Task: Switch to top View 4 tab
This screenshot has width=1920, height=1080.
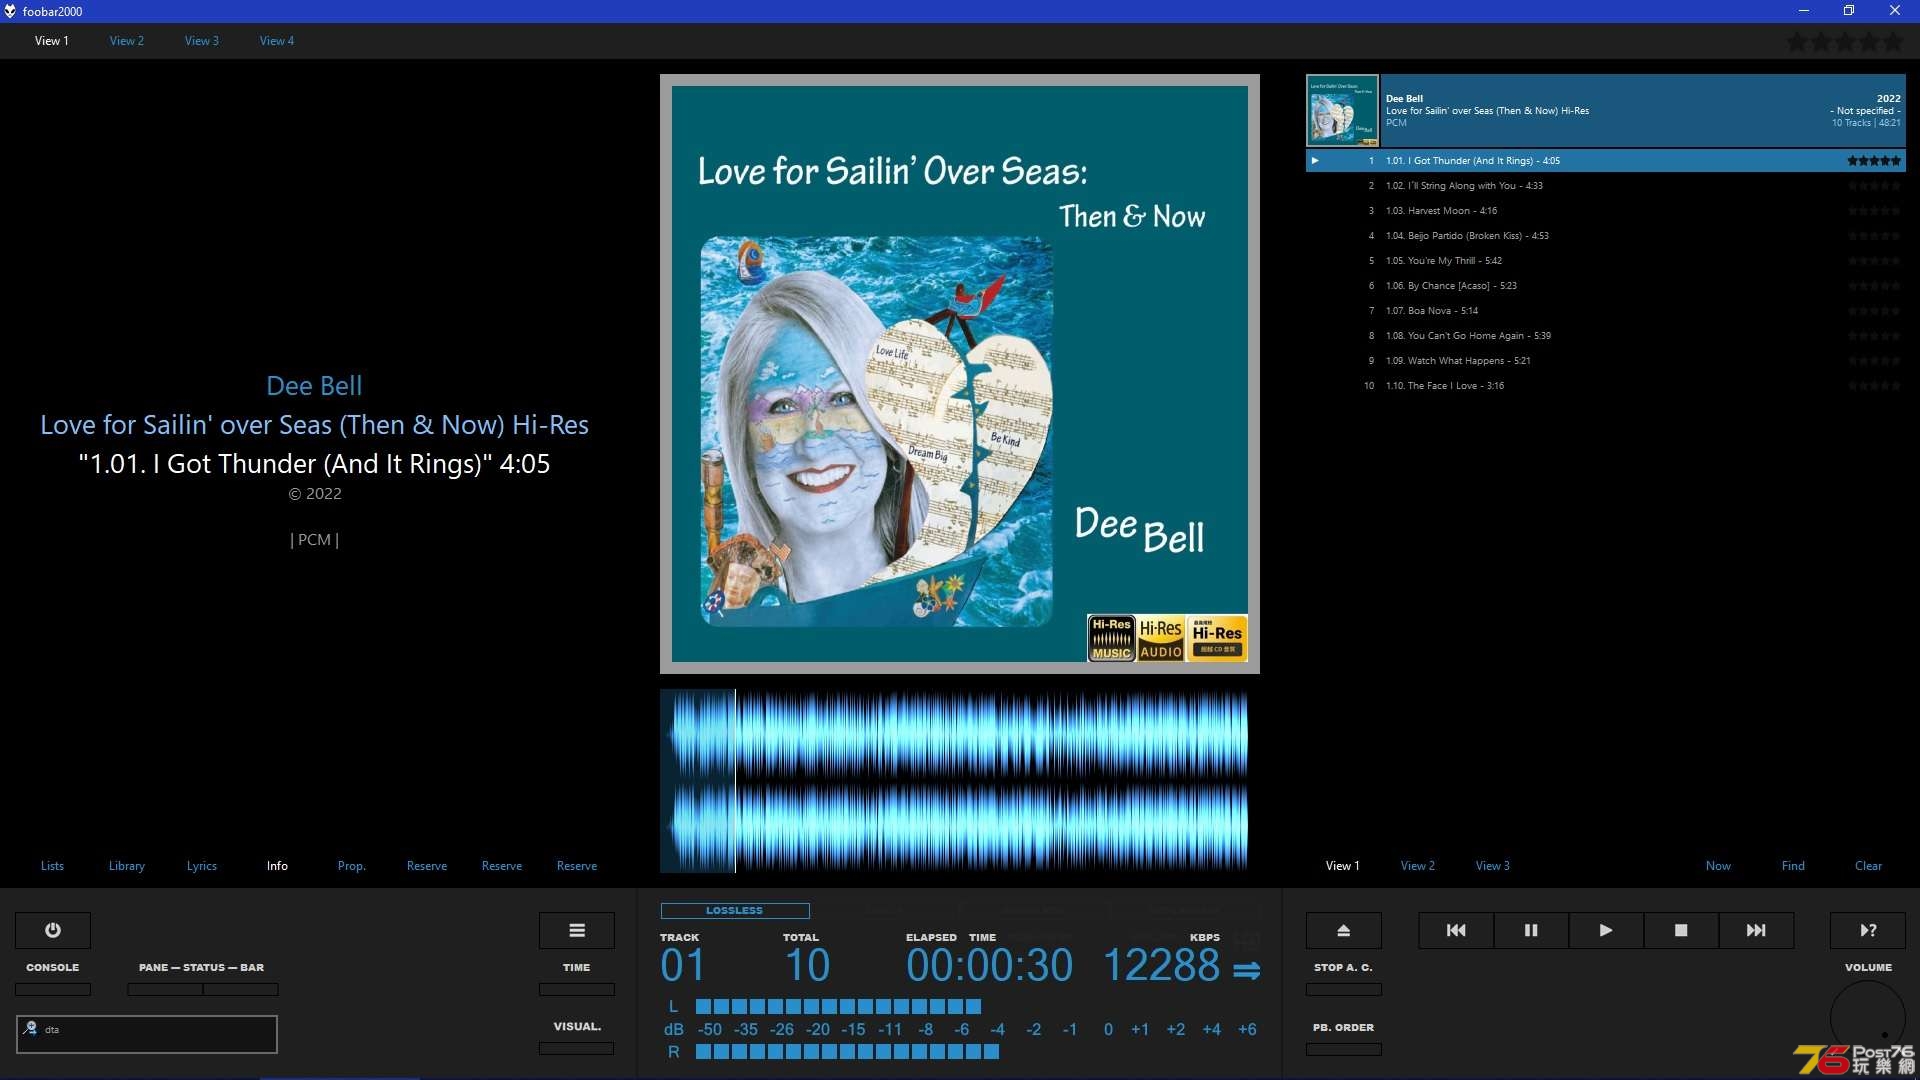Action: (x=277, y=41)
